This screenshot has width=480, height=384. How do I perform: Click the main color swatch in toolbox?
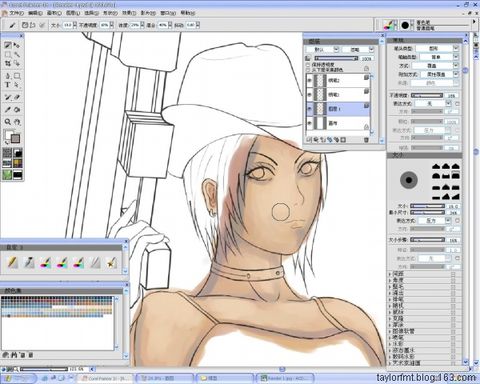click(8, 134)
